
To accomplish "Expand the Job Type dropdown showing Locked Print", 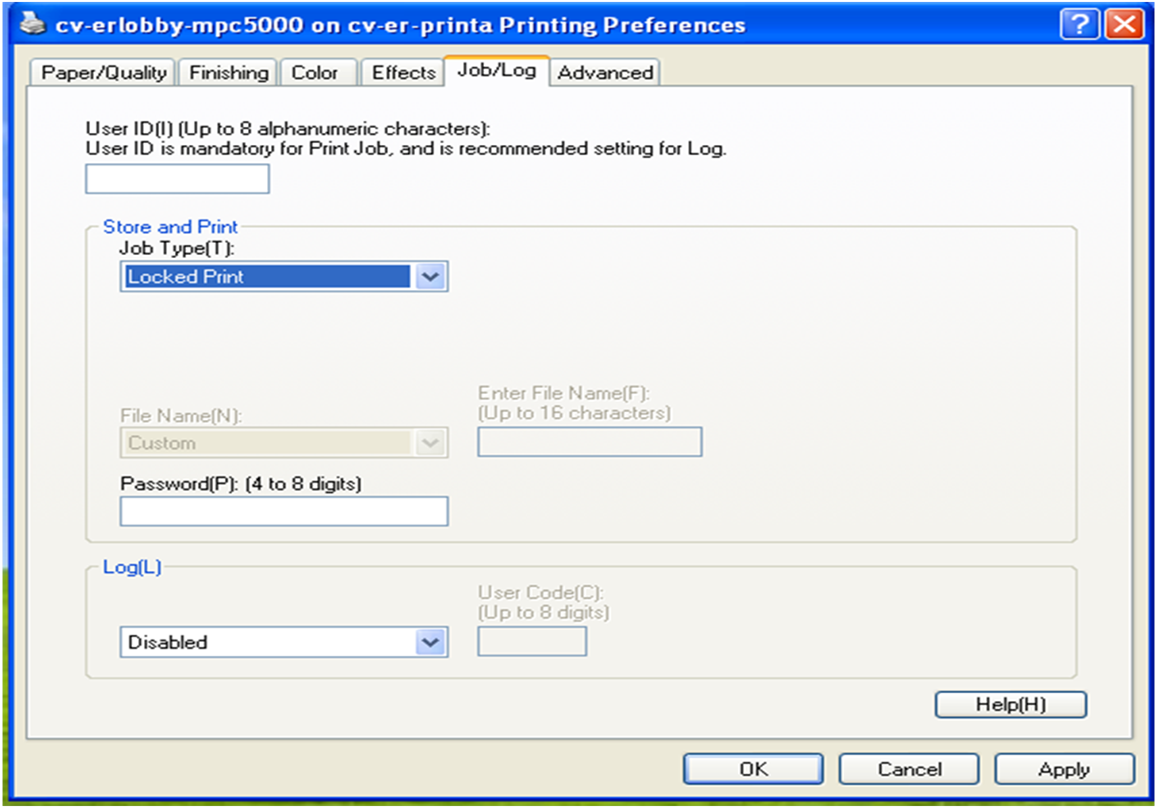I will [x=284, y=277].
